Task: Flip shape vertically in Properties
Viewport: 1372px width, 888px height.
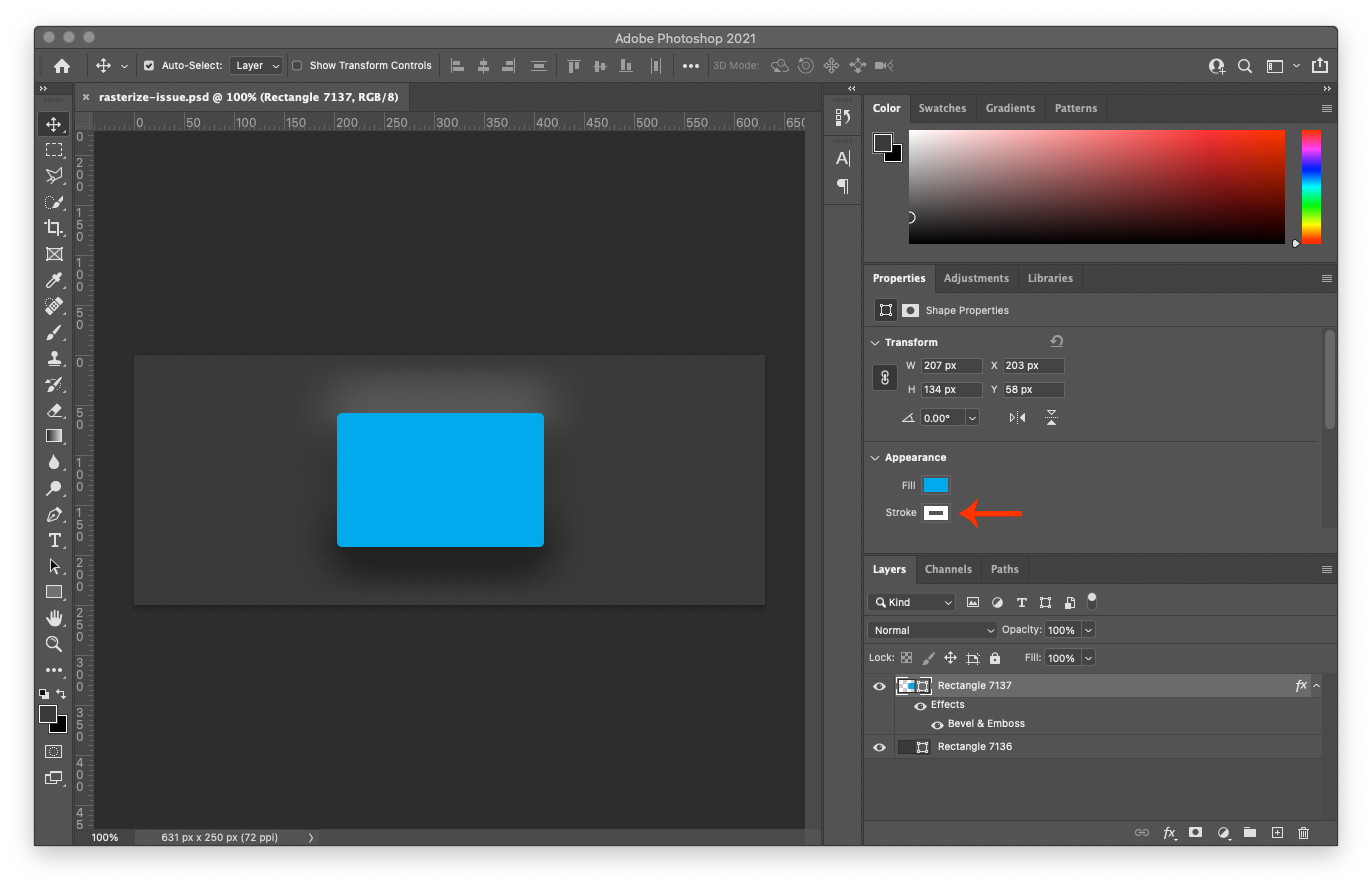Action: coord(1051,418)
